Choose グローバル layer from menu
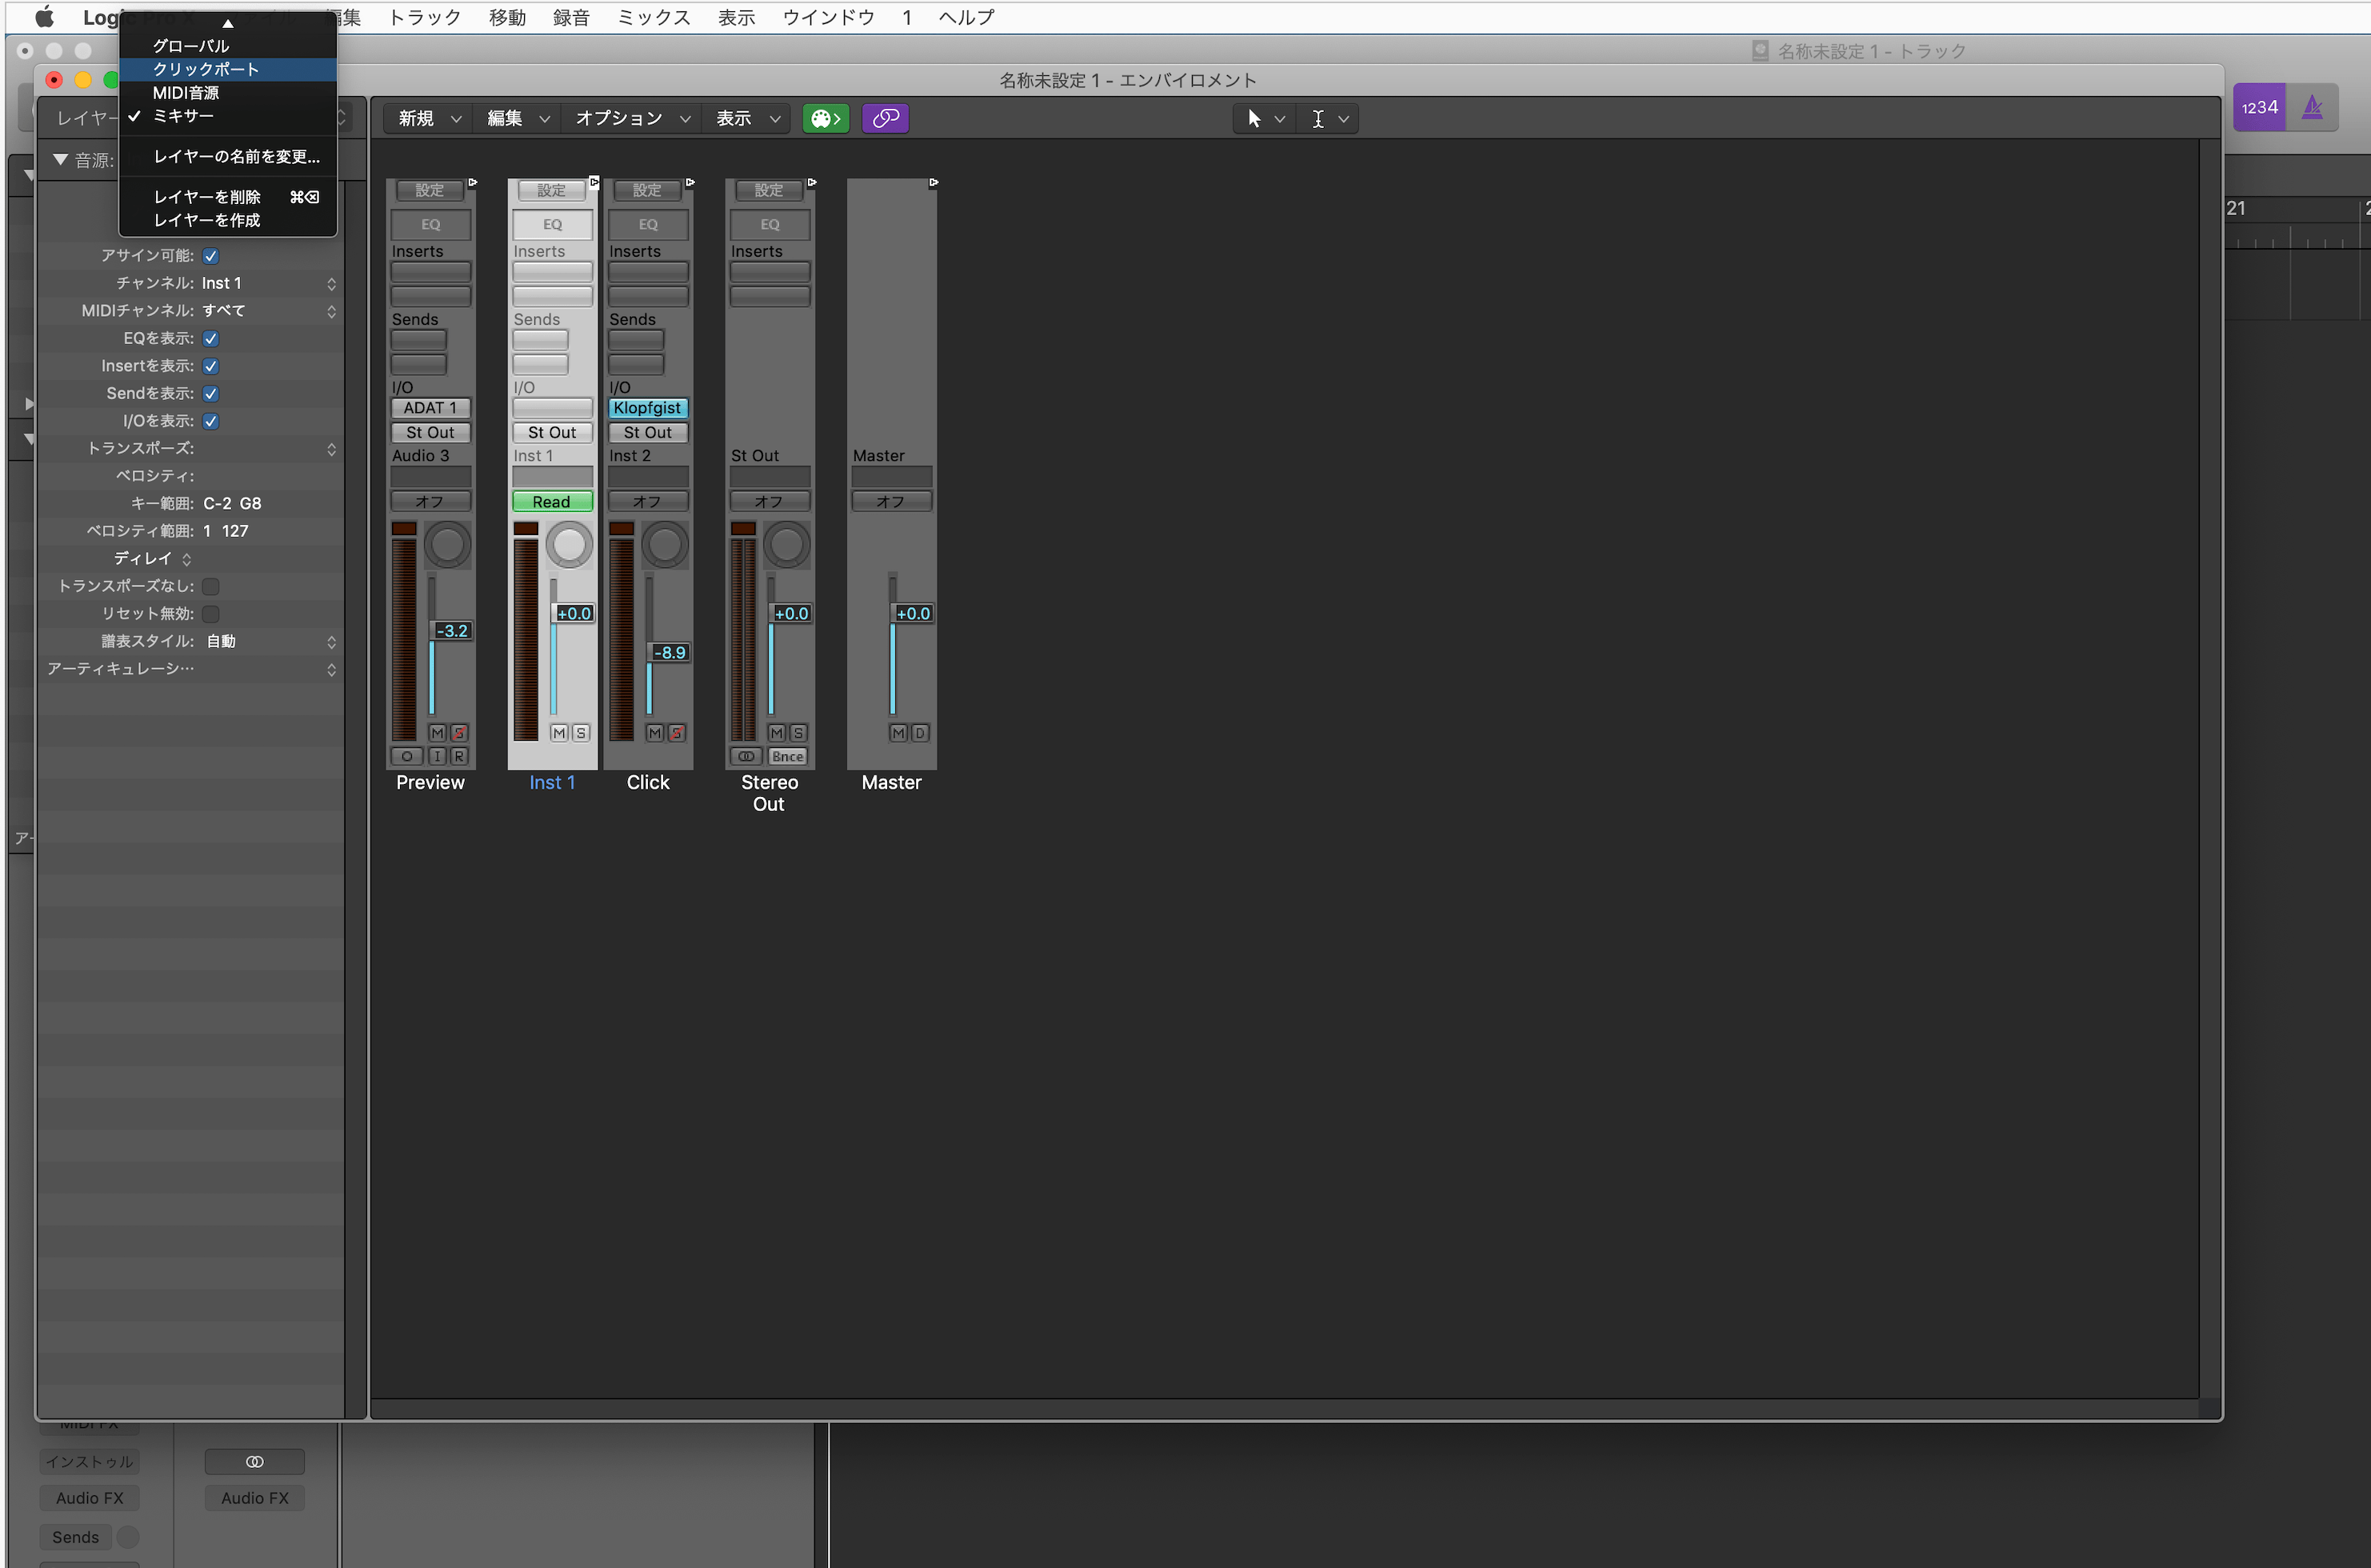 228,46
